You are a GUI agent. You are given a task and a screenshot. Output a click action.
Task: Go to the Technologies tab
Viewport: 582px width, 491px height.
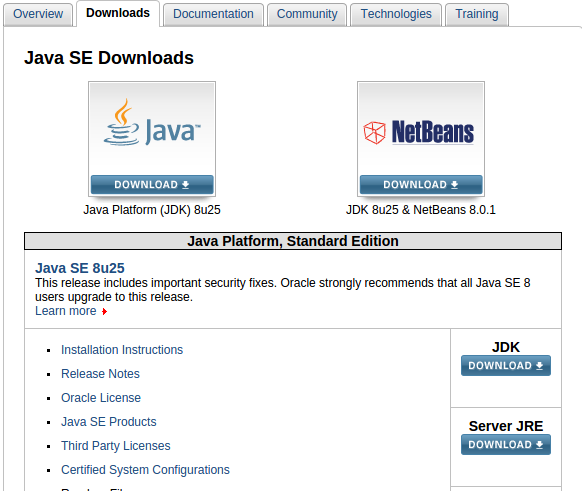click(x=396, y=14)
